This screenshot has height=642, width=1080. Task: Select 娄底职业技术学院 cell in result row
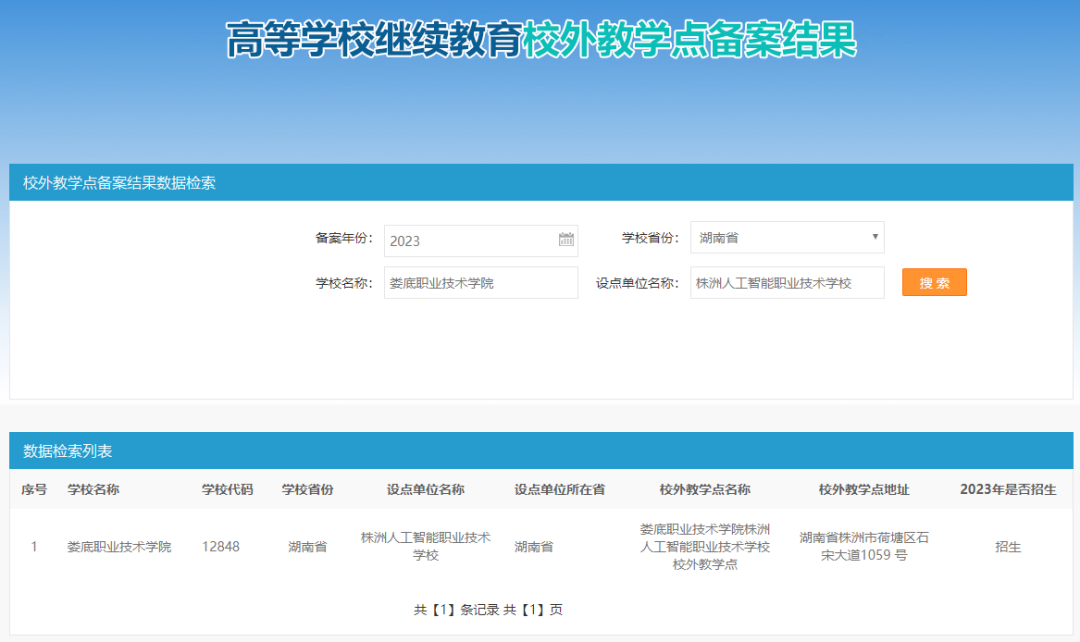[x=119, y=547]
